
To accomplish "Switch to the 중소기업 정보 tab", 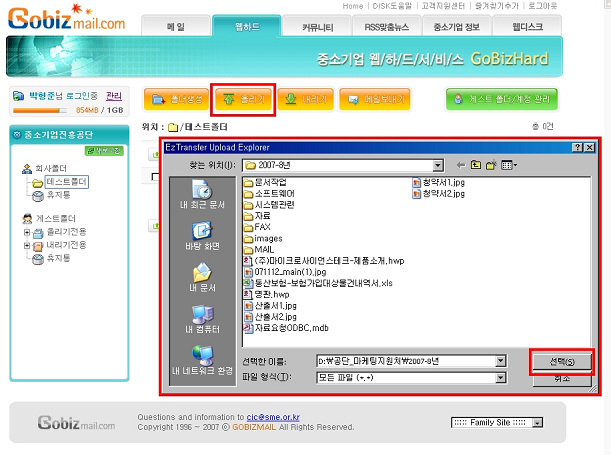I will coord(457,27).
